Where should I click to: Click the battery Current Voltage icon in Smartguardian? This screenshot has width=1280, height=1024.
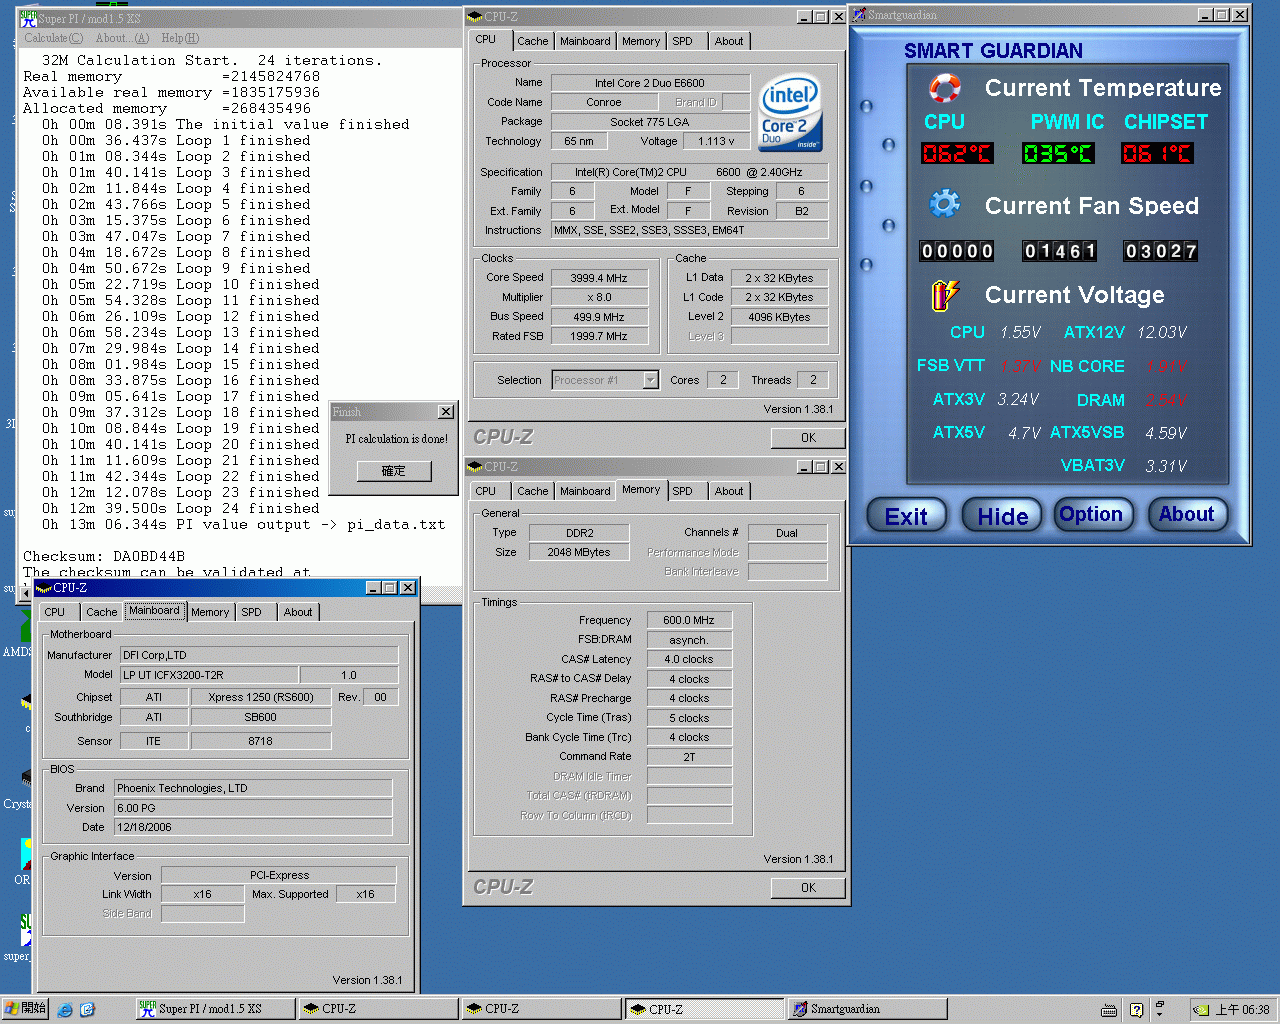944,295
